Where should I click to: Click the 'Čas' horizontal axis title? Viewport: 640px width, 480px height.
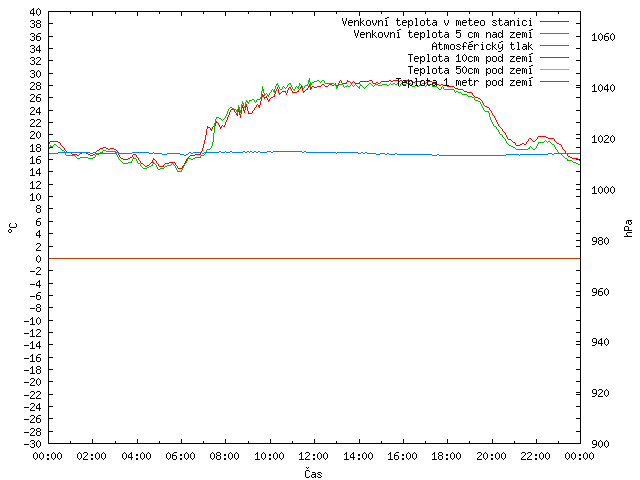point(313,473)
